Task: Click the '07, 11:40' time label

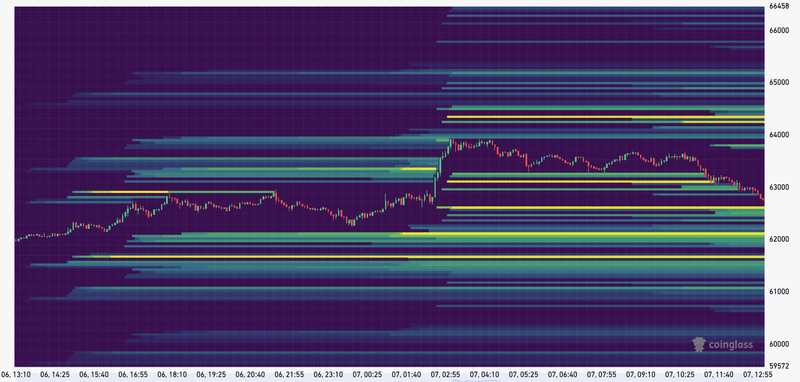Action: click(x=719, y=375)
